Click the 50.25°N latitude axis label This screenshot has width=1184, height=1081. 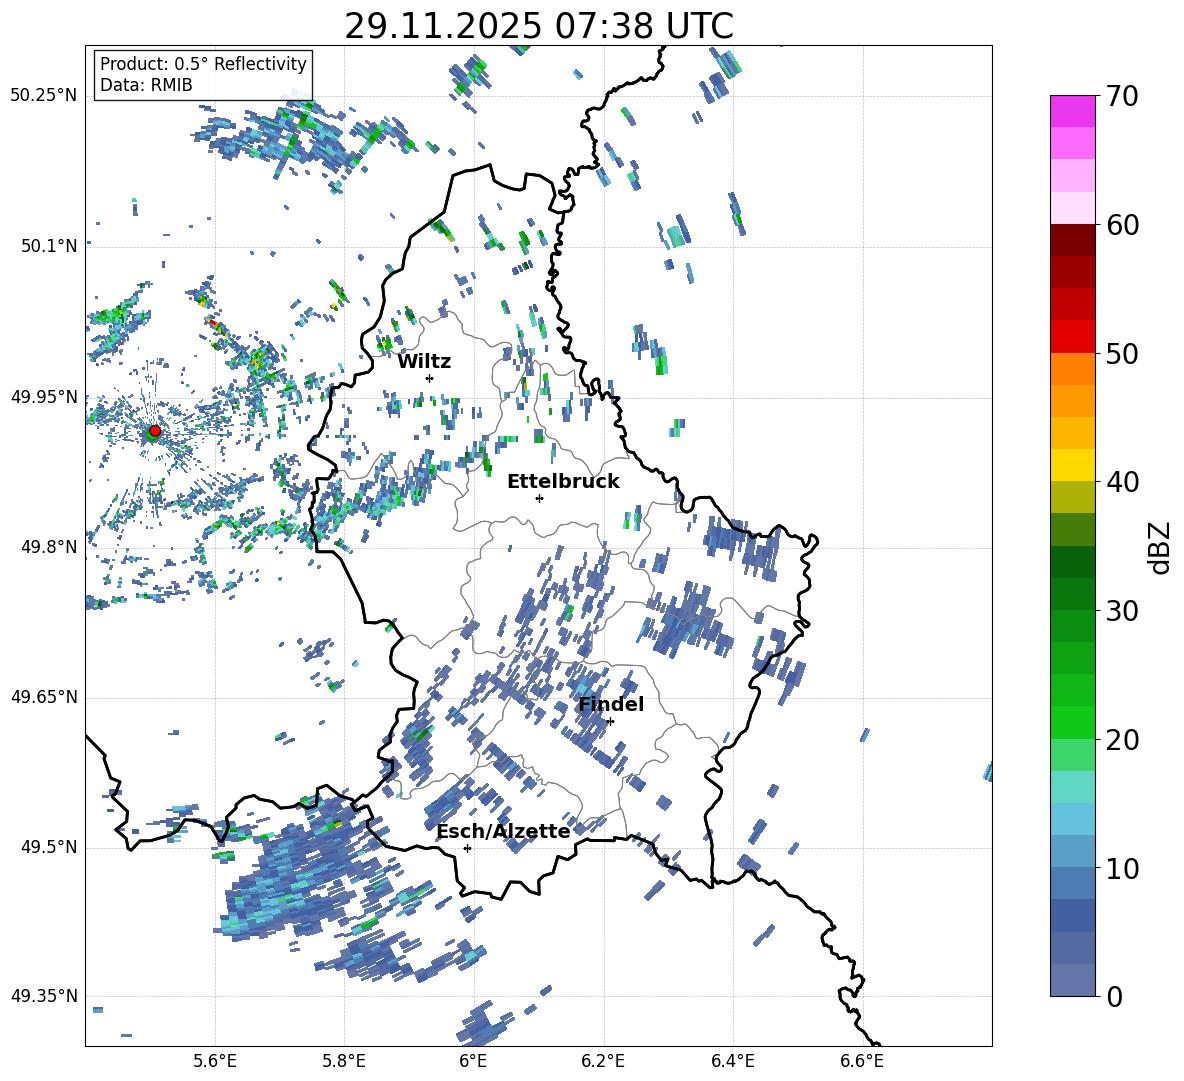[x=43, y=96]
